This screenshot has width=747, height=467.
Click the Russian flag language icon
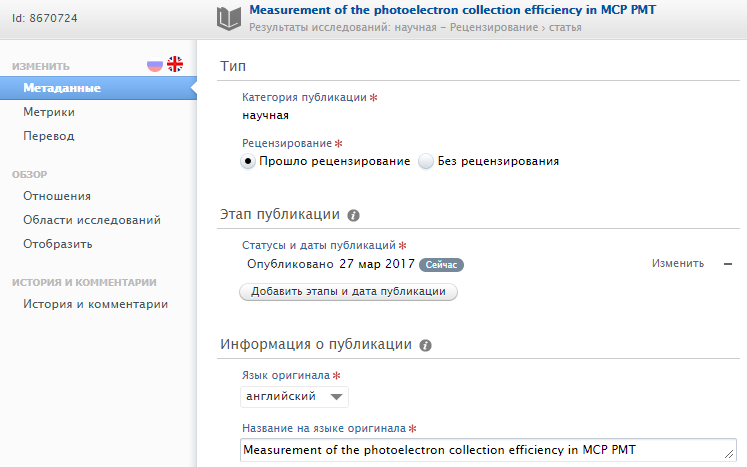(154, 65)
